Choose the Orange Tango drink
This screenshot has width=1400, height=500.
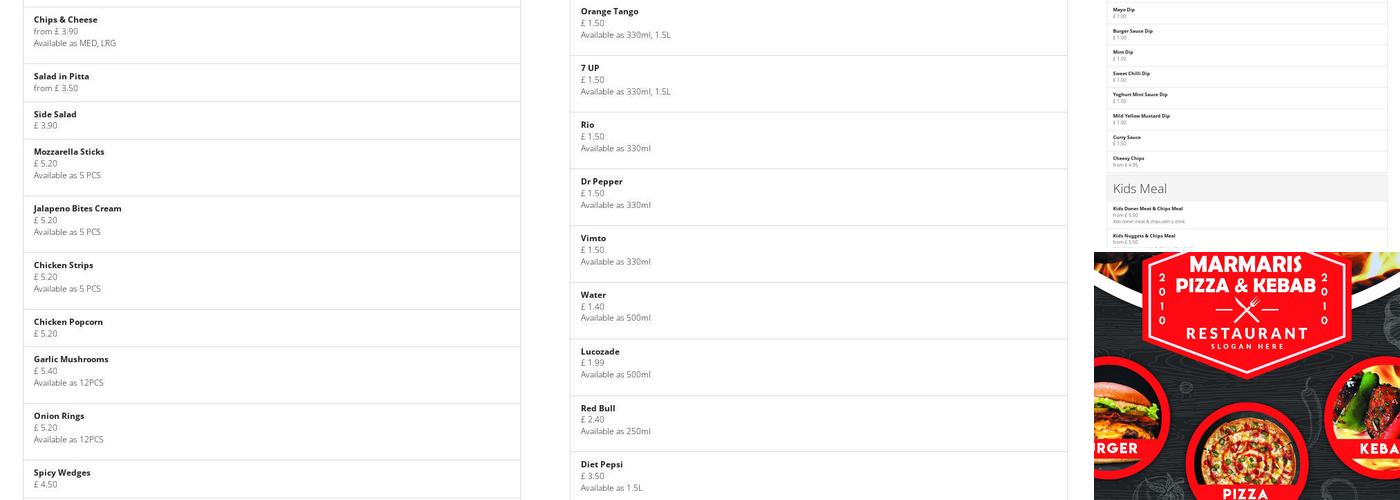click(609, 12)
